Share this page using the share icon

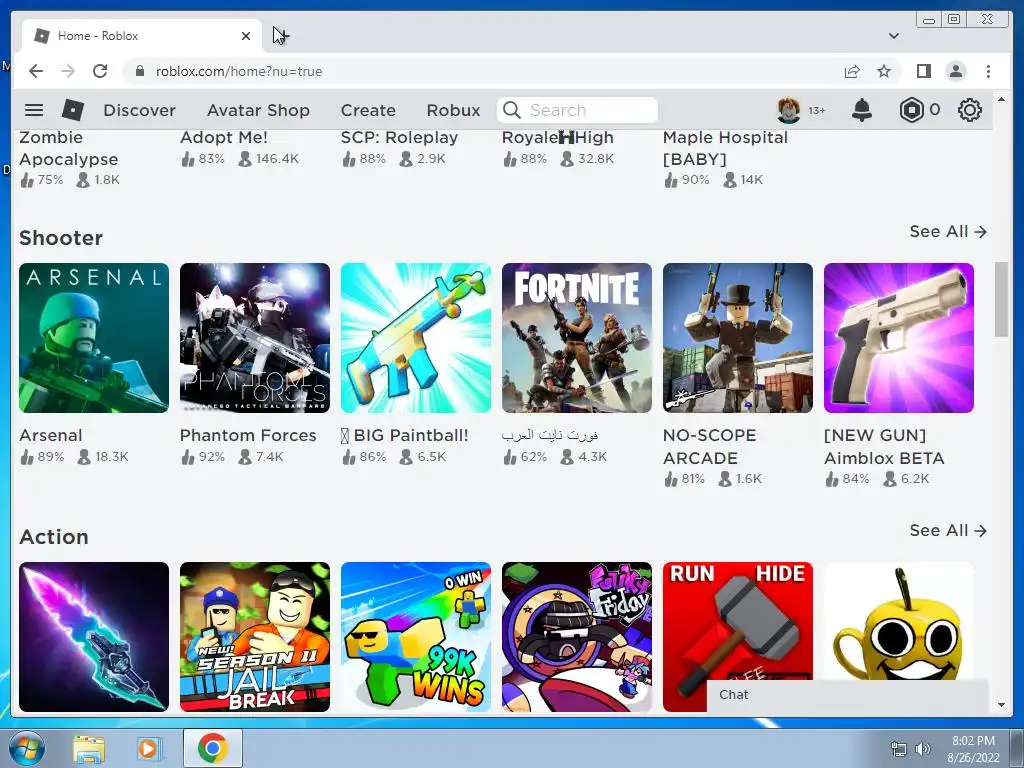[x=852, y=71]
